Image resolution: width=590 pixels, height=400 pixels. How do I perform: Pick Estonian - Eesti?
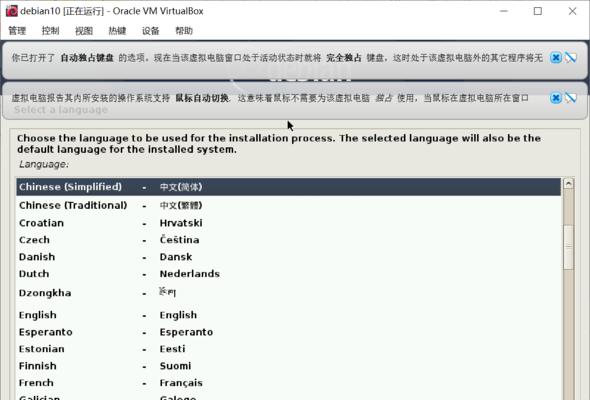(288, 349)
